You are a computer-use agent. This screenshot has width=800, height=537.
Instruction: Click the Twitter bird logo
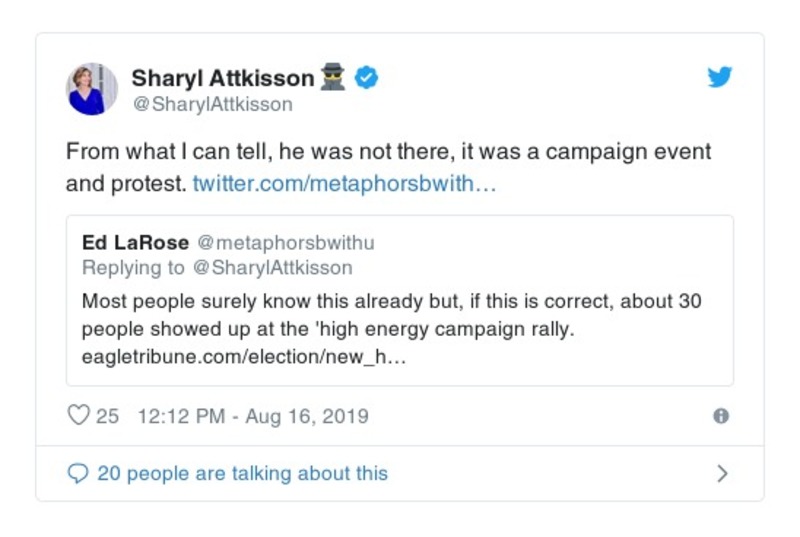tap(720, 78)
